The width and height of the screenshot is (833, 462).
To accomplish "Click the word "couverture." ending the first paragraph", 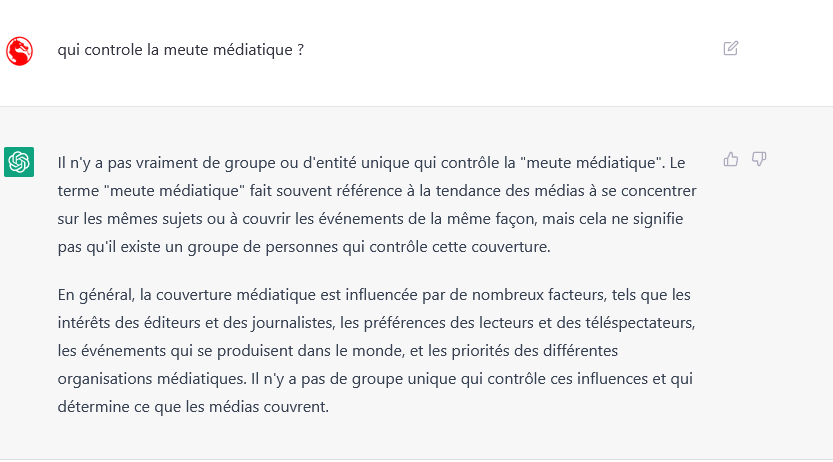I will [x=511, y=247].
